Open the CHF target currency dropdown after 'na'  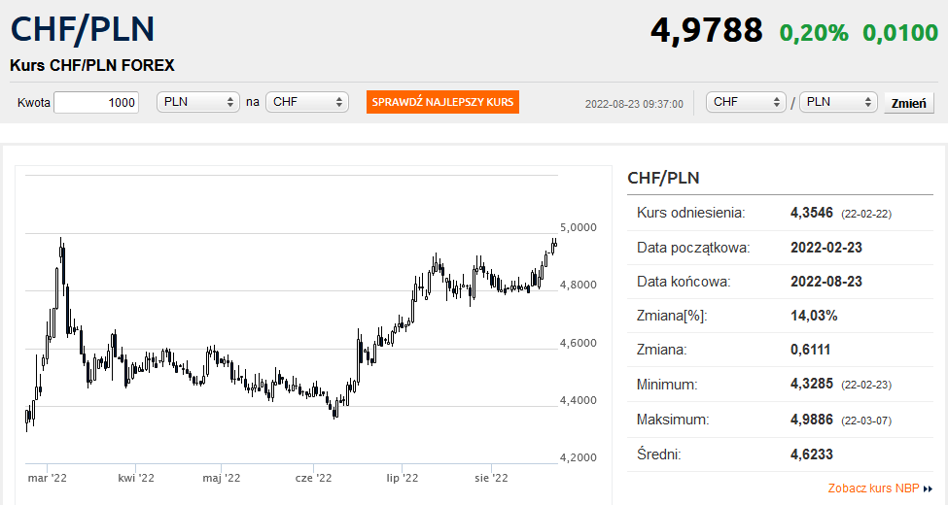pyautogui.click(x=307, y=102)
